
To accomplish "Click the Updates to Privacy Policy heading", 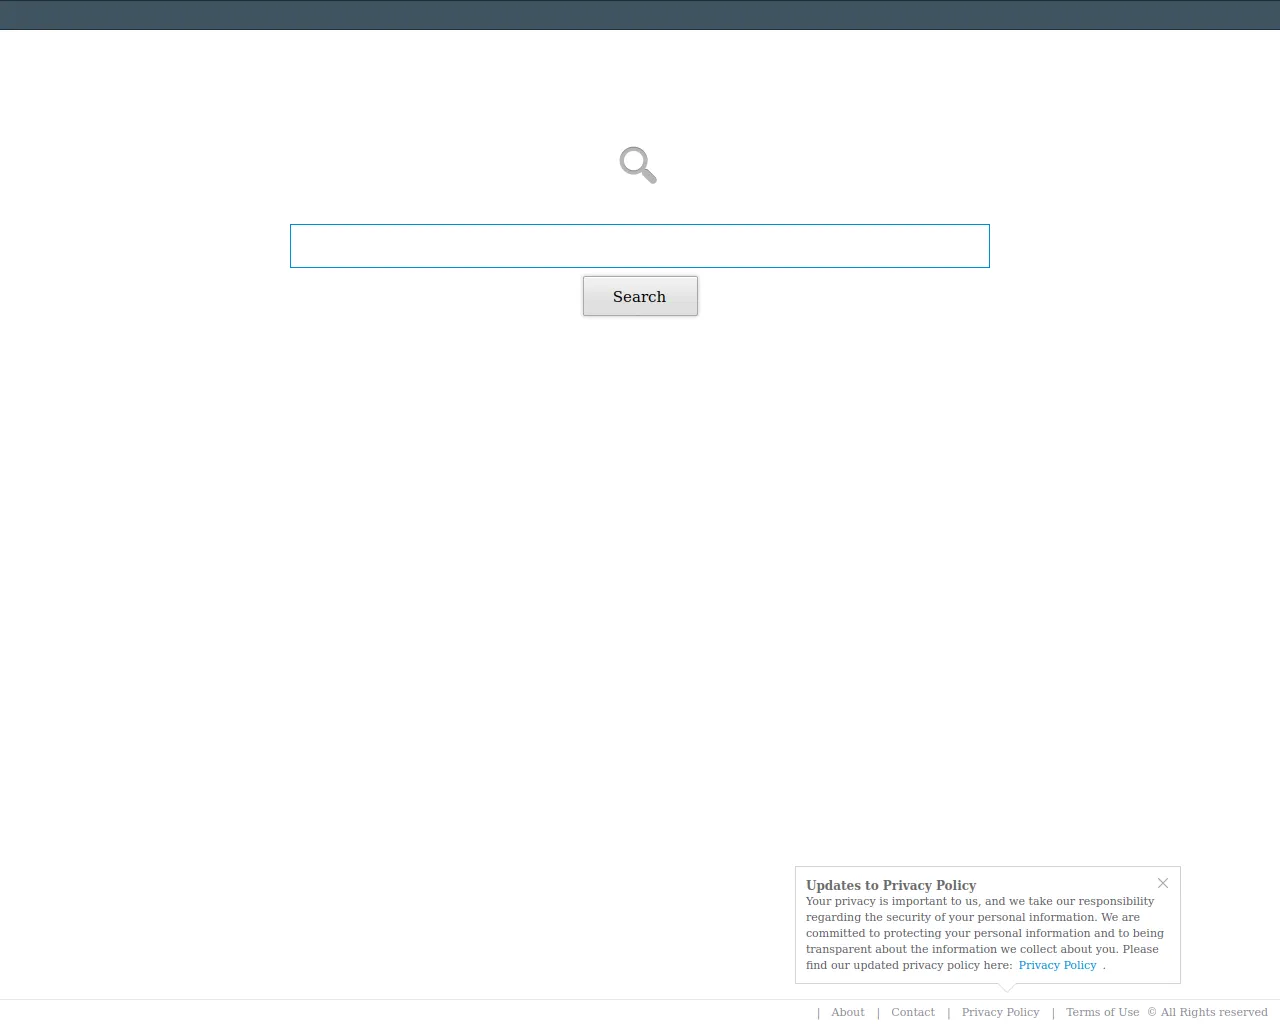I will tap(891, 885).
